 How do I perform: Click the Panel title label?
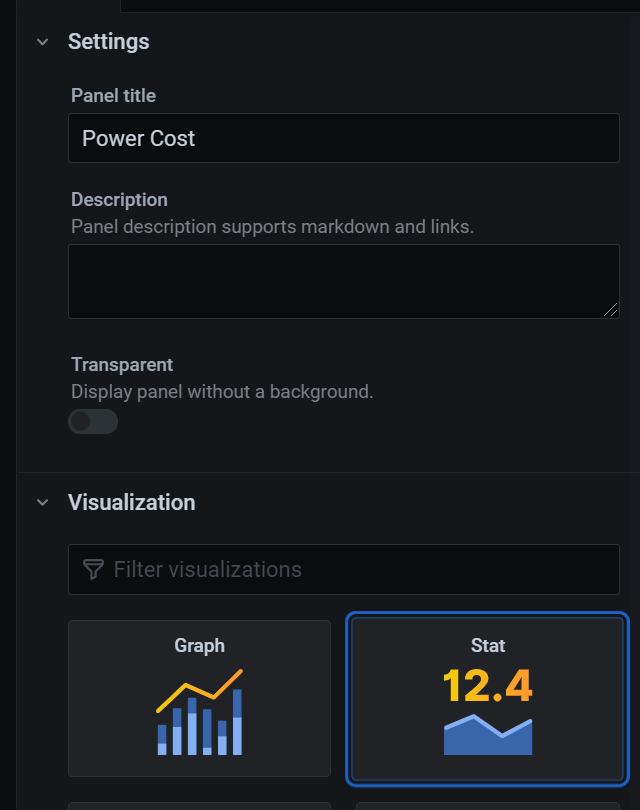pyautogui.click(x=113, y=96)
